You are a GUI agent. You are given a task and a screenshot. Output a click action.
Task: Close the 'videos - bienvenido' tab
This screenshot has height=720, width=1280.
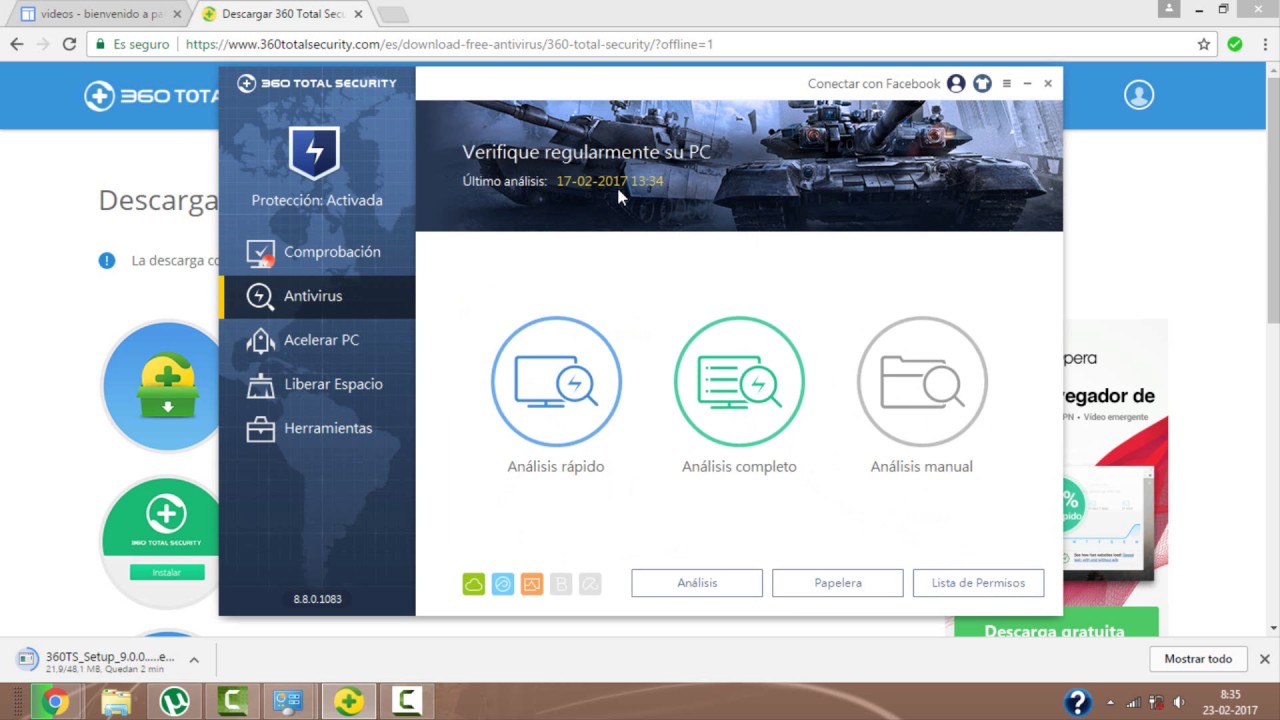click(176, 14)
